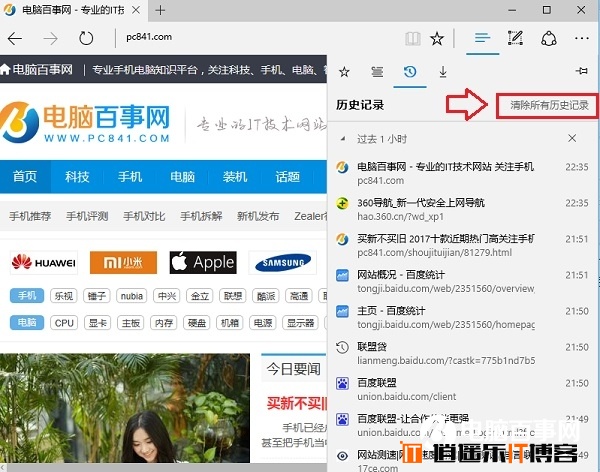Click the Apple brand logo

point(203,263)
